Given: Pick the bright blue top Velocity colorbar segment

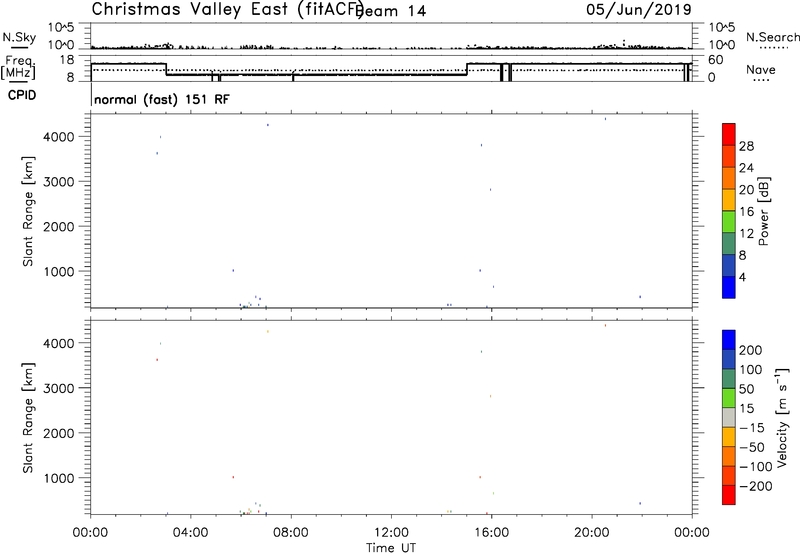Looking at the screenshot, I should [729, 340].
